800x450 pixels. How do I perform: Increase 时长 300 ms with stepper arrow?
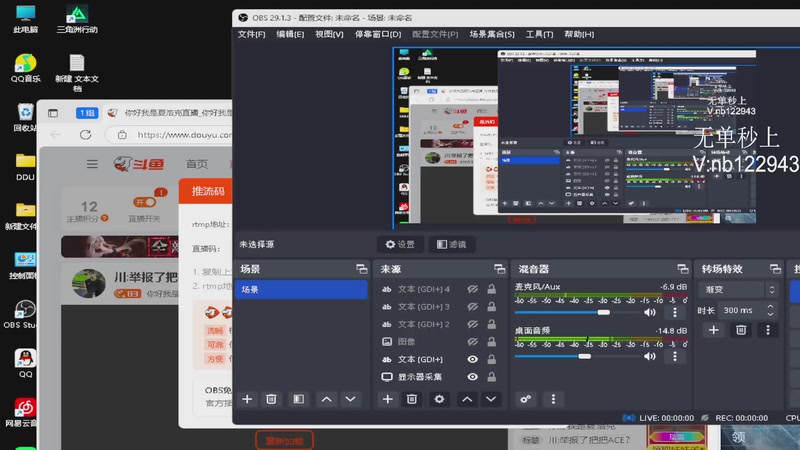pyautogui.click(x=770, y=306)
